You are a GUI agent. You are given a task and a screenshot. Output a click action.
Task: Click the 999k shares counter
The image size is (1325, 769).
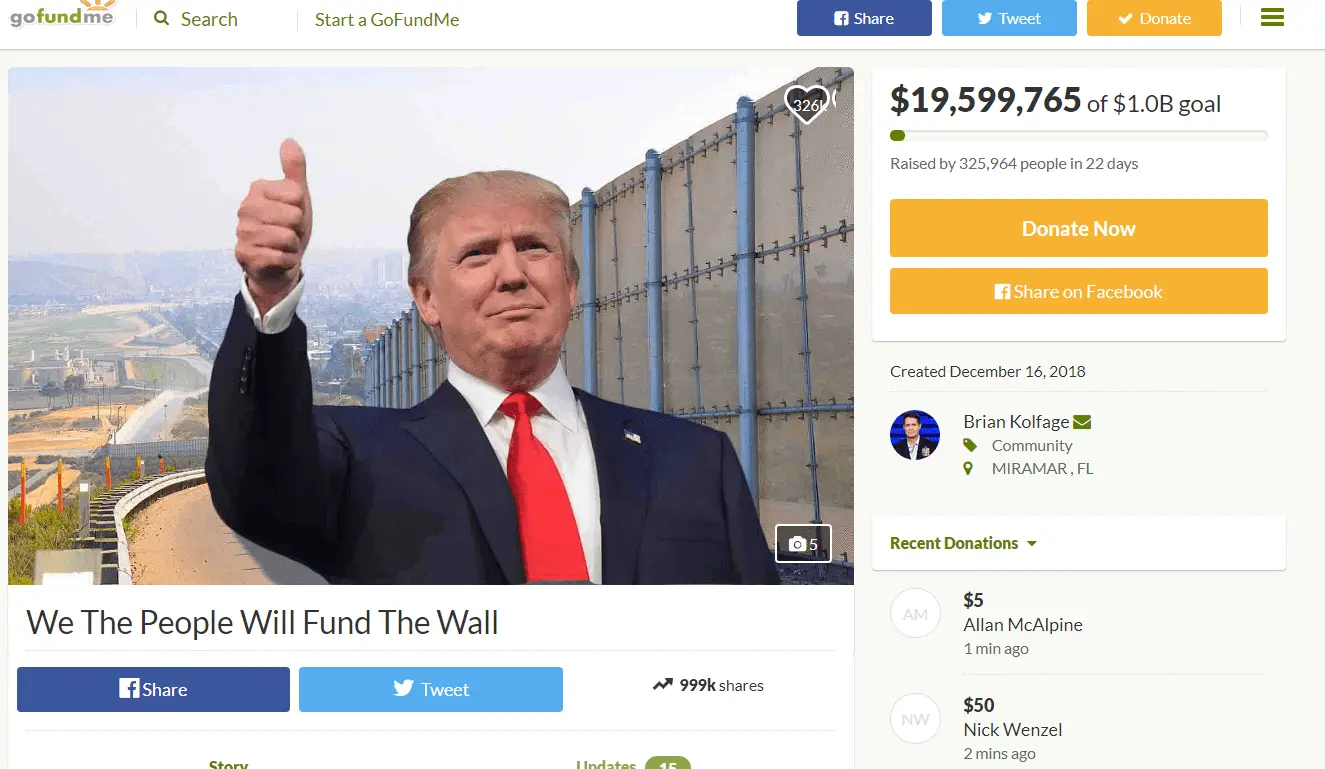pos(708,685)
